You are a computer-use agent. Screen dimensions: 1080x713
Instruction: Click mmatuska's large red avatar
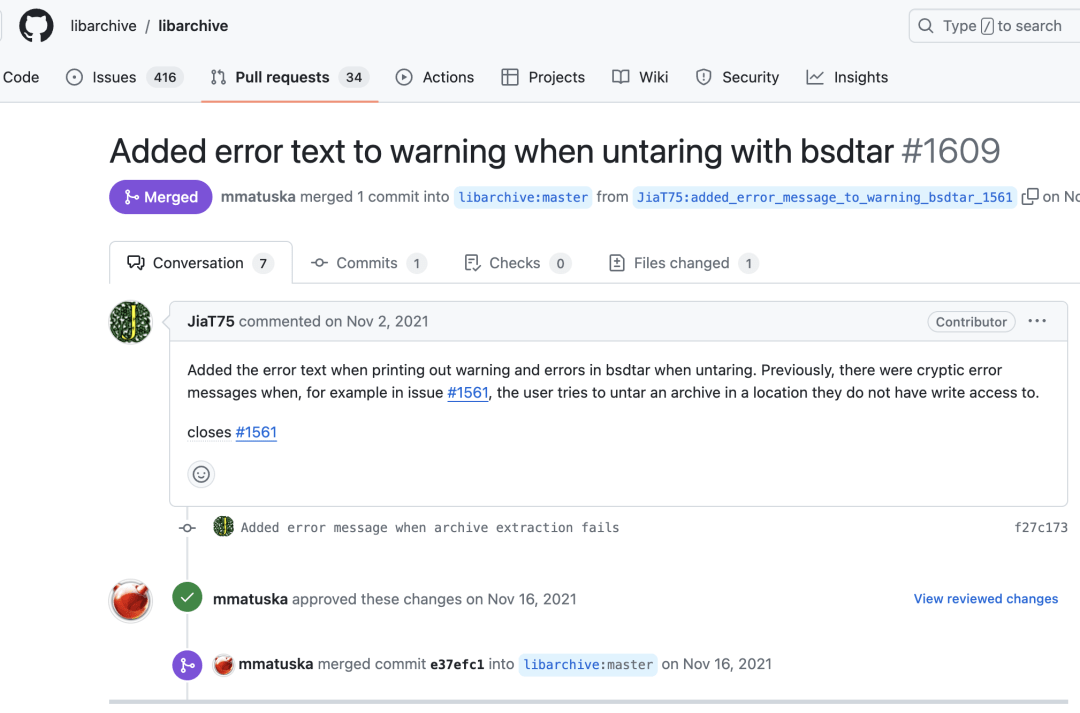tap(130, 600)
